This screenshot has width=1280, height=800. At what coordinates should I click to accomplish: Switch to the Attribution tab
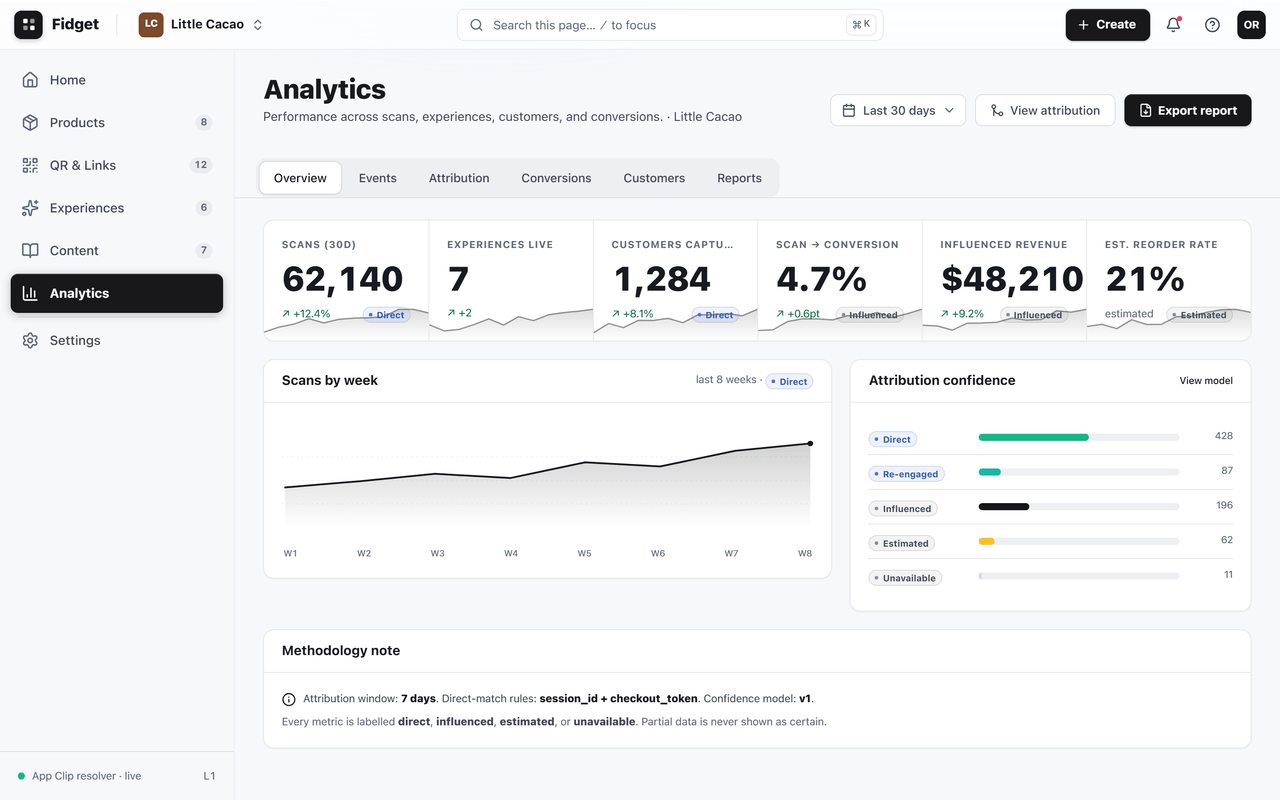(x=459, y=178)
